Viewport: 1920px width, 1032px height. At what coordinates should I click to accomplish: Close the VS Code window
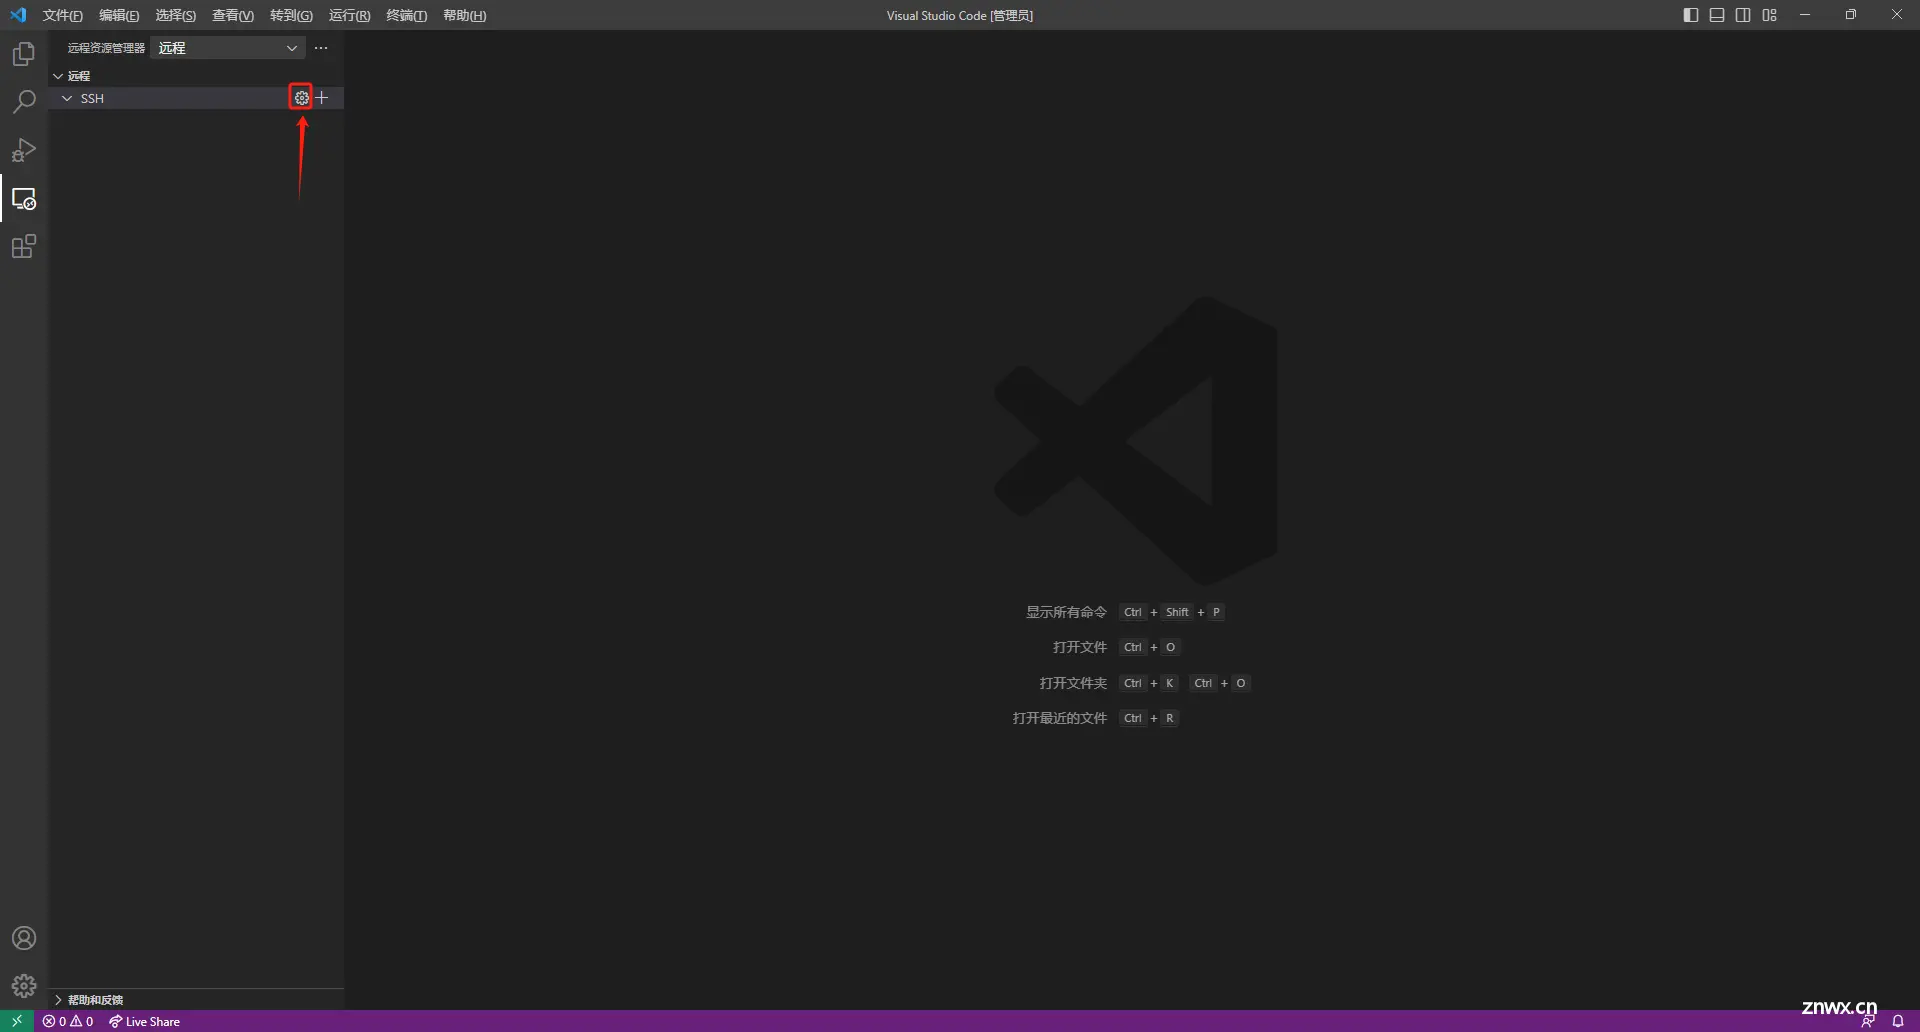tap(1897, 15)
